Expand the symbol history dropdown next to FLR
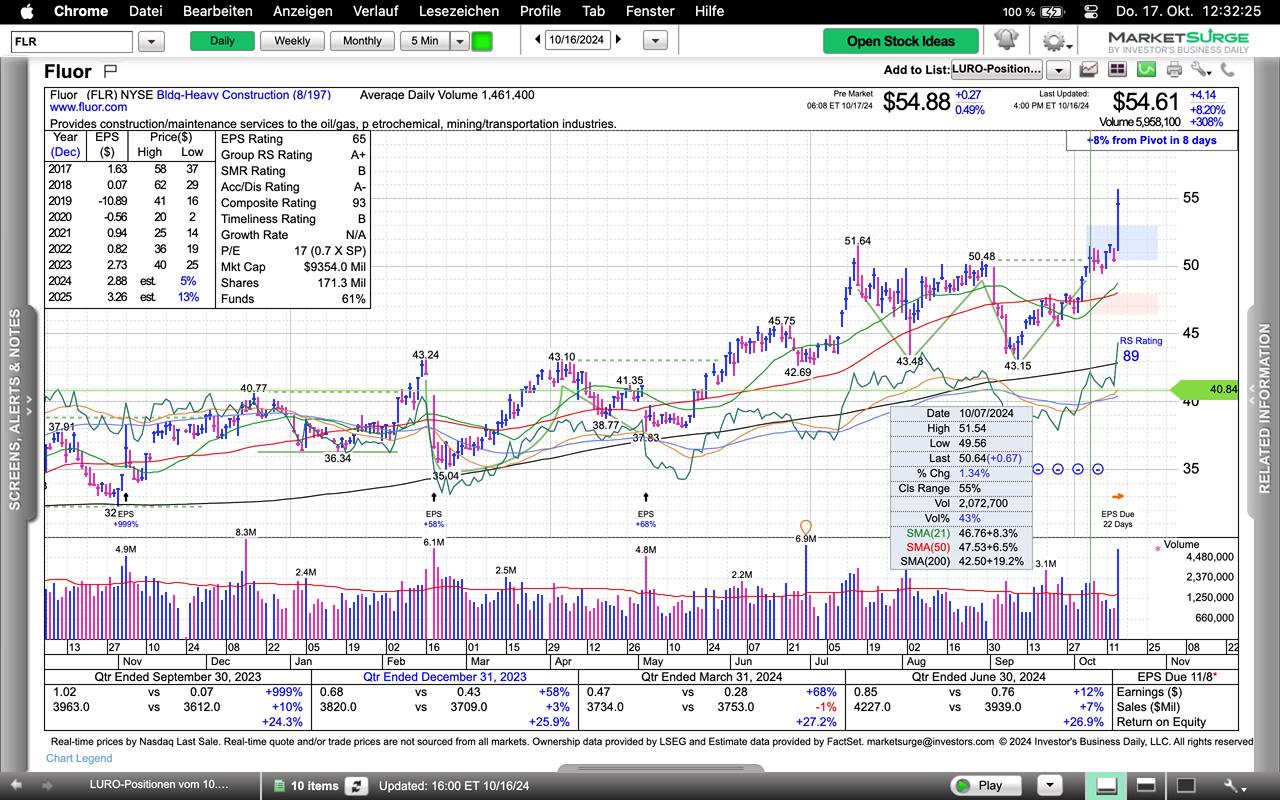 [x=151, y=41]
